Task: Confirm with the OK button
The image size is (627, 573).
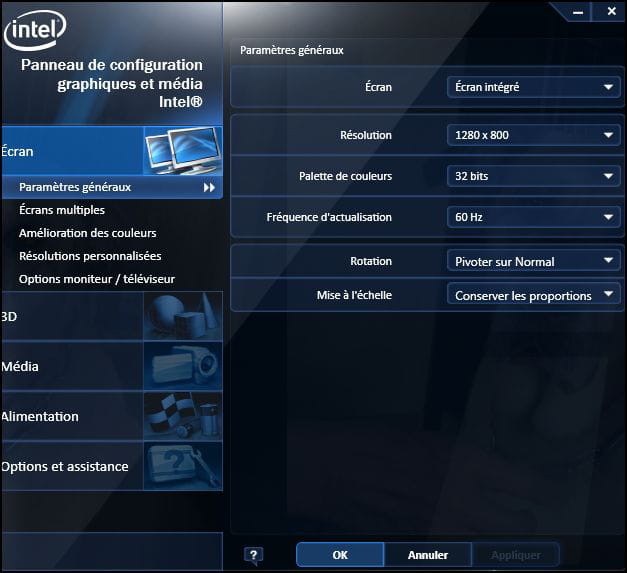Action: 340,555
